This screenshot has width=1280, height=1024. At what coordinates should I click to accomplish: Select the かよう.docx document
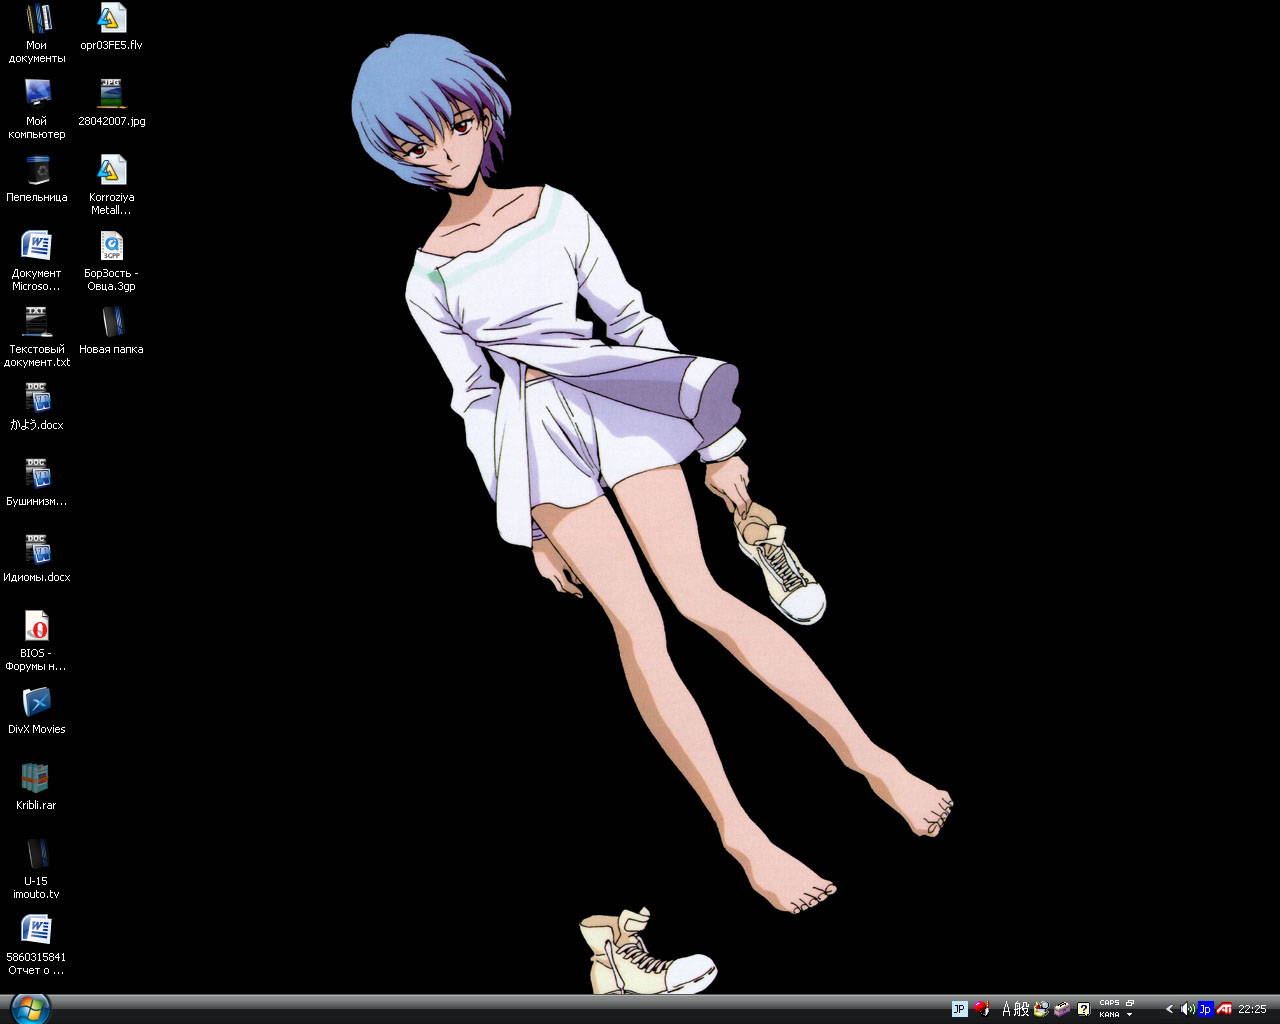click(x=37, y=406)
